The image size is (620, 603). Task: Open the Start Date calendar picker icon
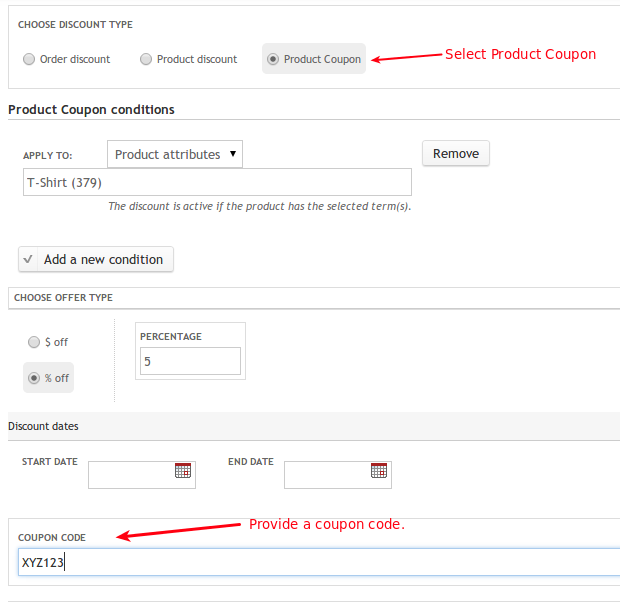pyautogui.click(x=183, y=471)
